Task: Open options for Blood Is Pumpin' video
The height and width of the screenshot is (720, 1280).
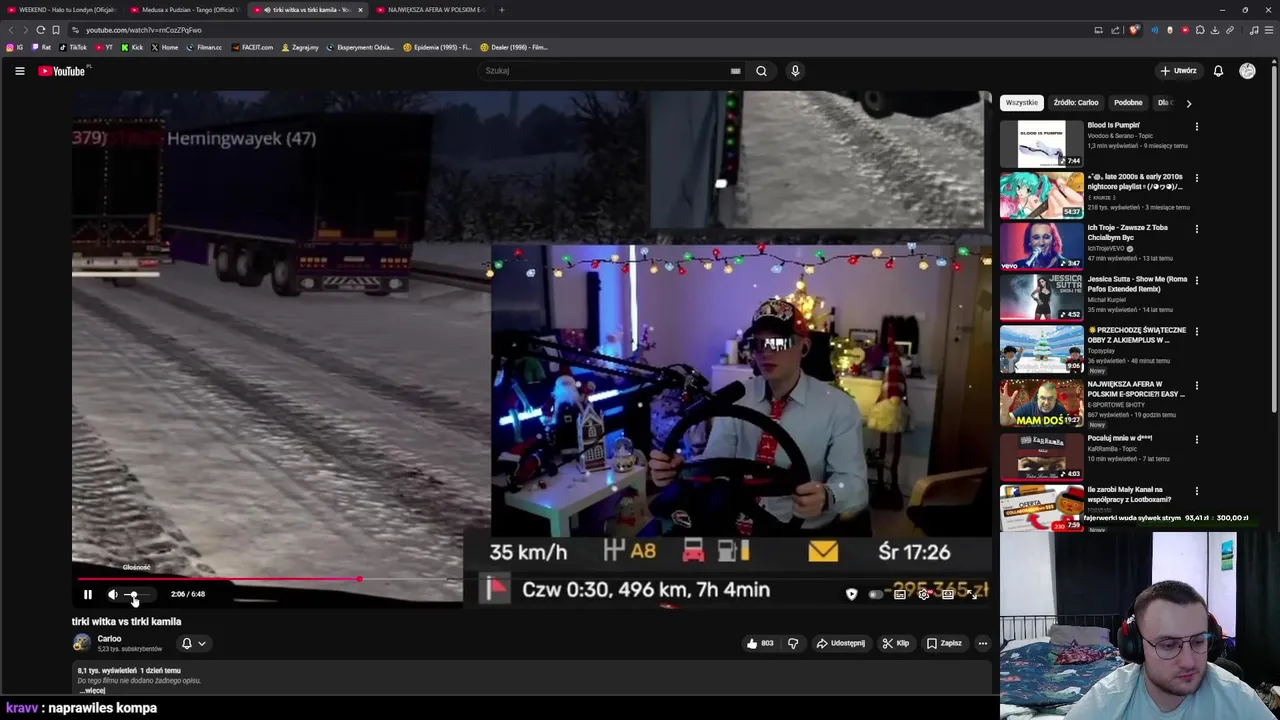Action: tap(1196, 127)
